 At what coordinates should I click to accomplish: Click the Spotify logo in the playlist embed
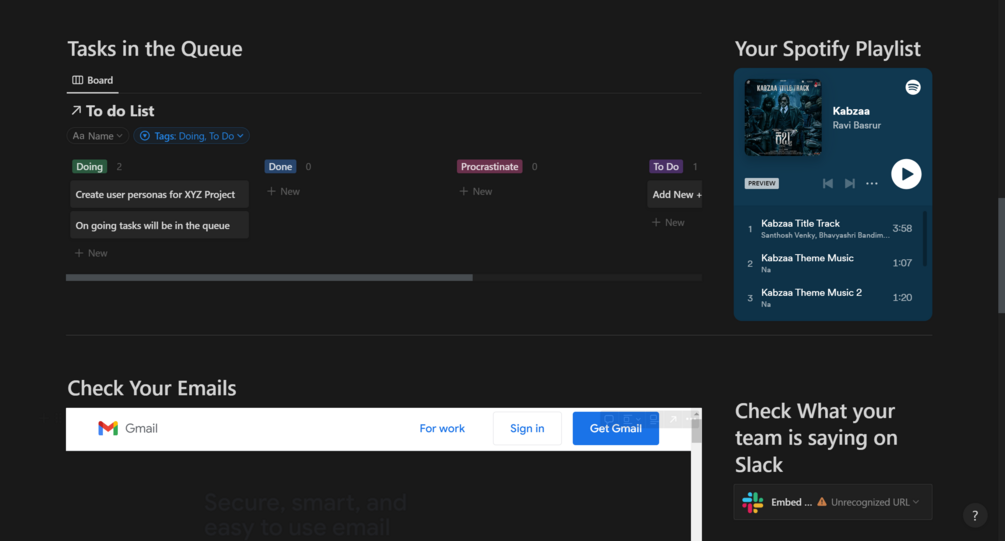pos(913,87)
